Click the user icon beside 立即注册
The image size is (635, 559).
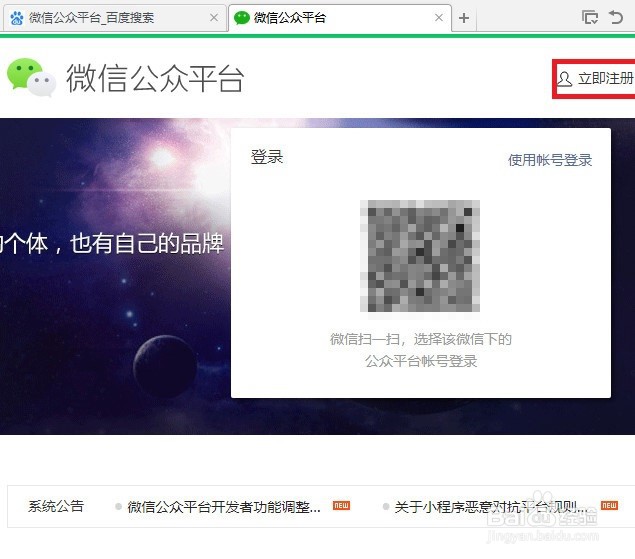click(x=564, y=79)
